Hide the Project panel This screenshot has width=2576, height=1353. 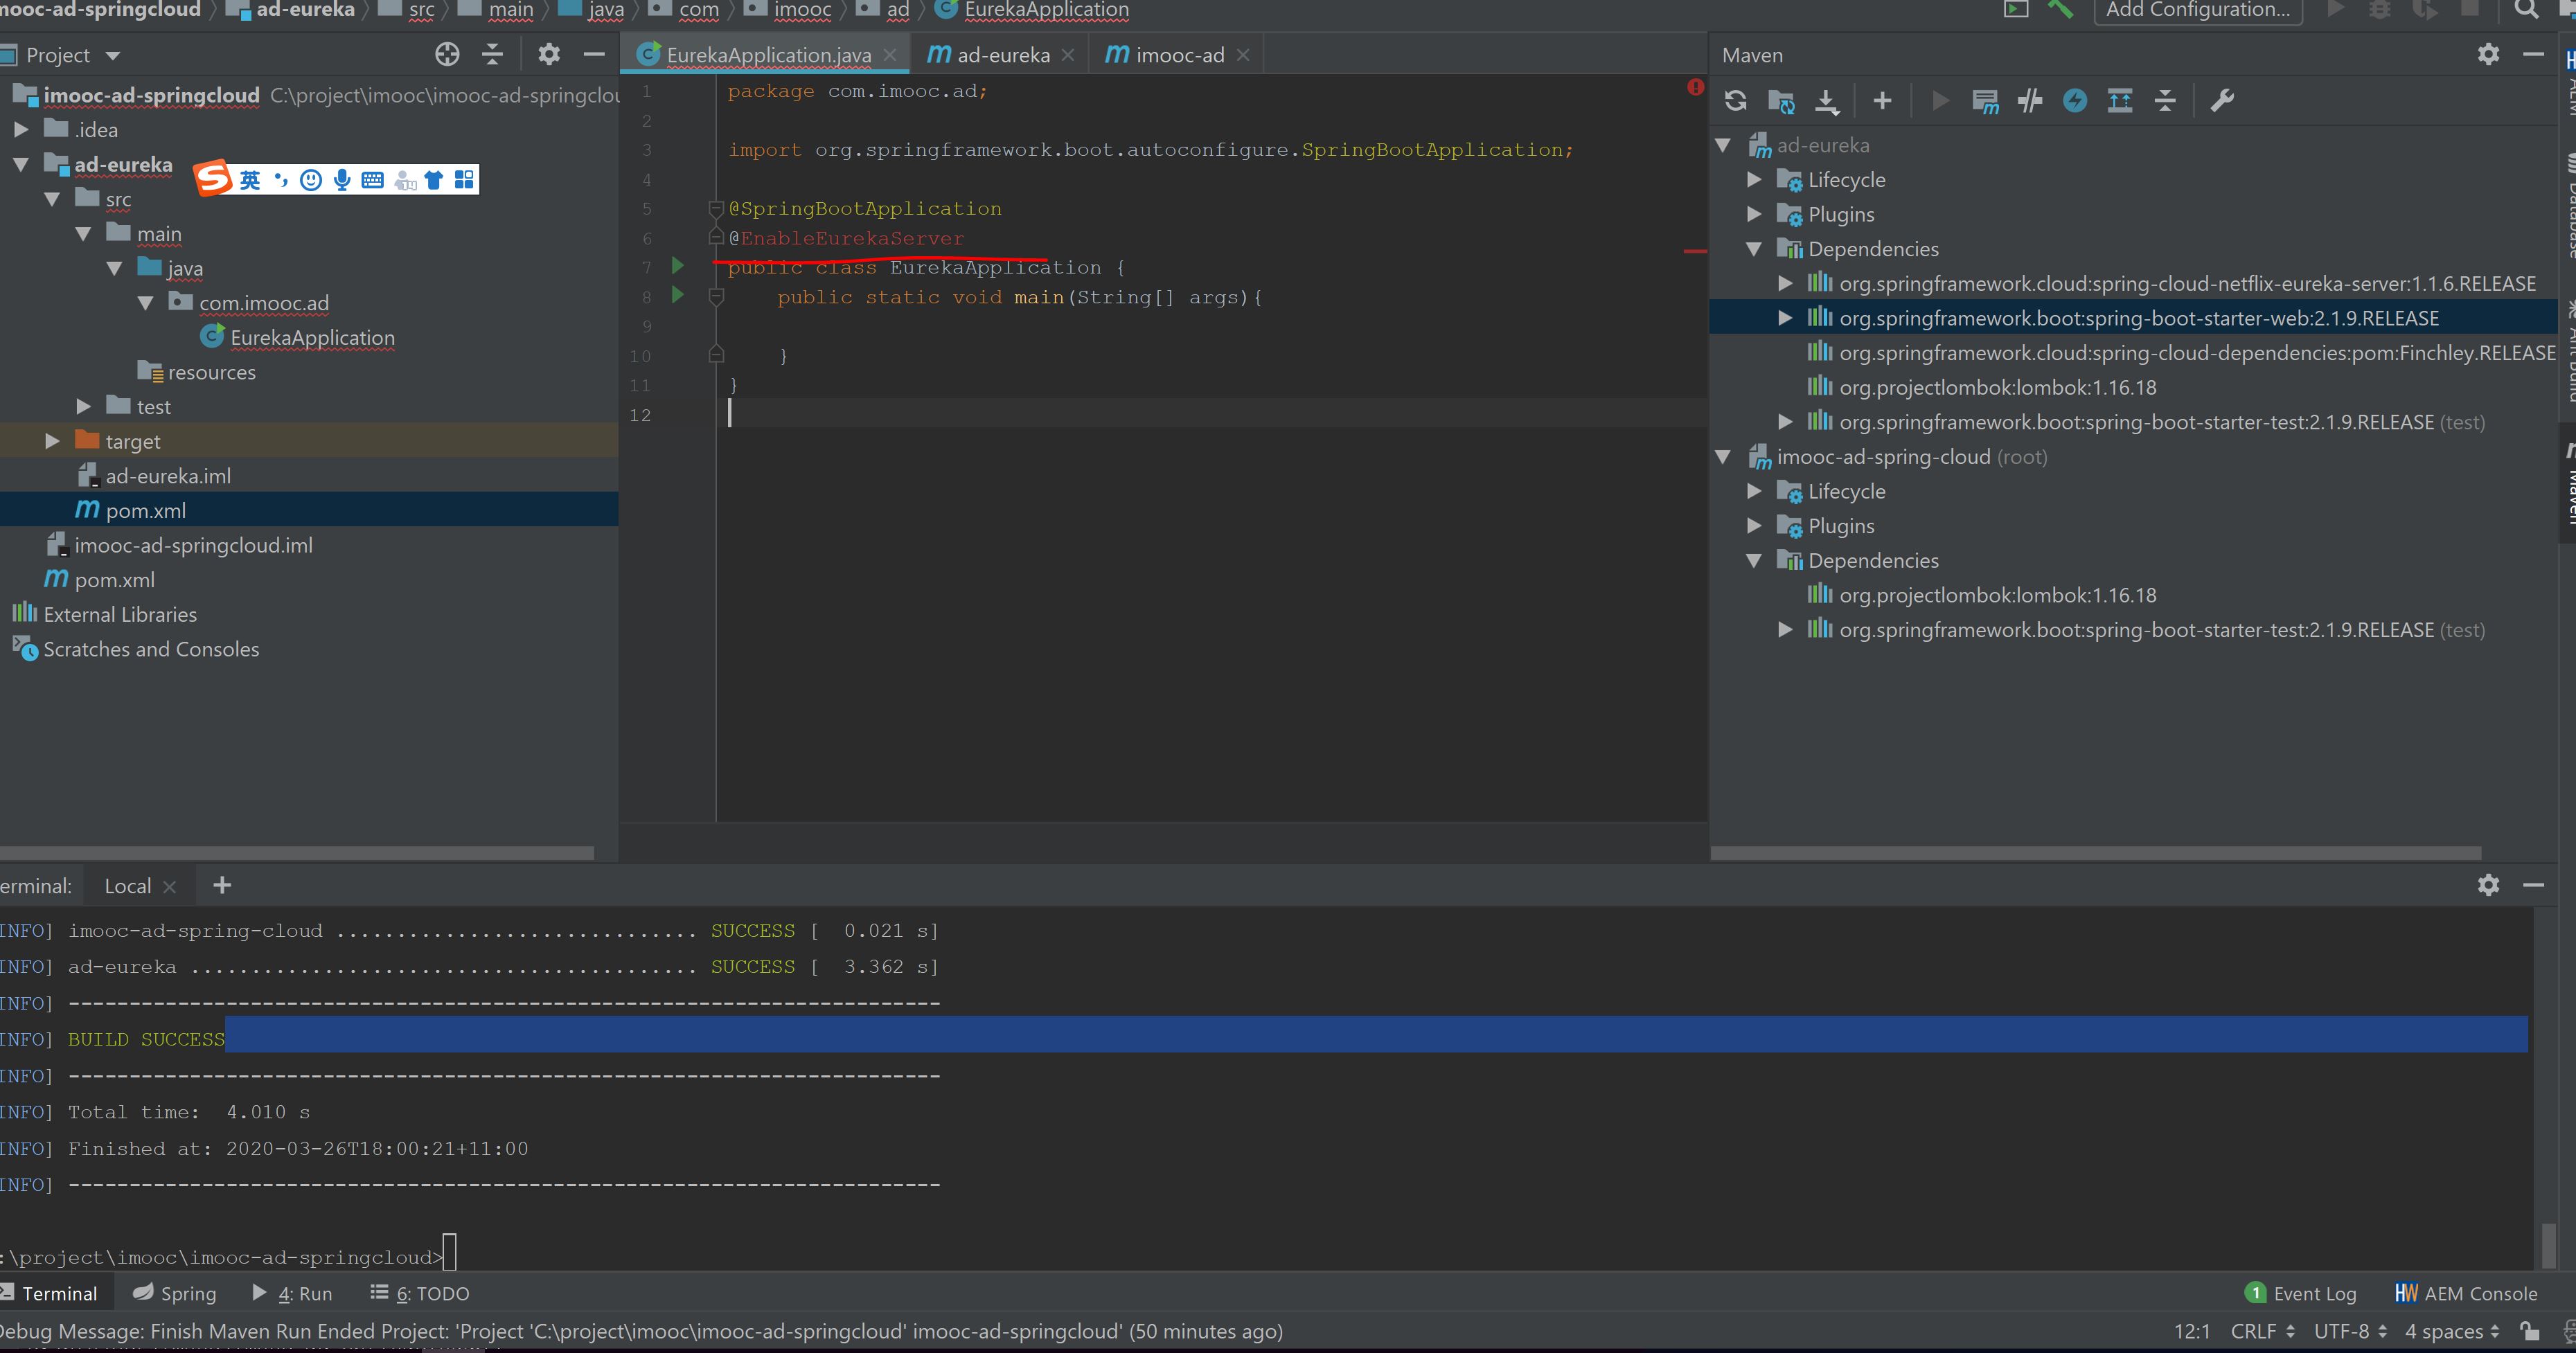pyautogui.click(x=594, y=55)
